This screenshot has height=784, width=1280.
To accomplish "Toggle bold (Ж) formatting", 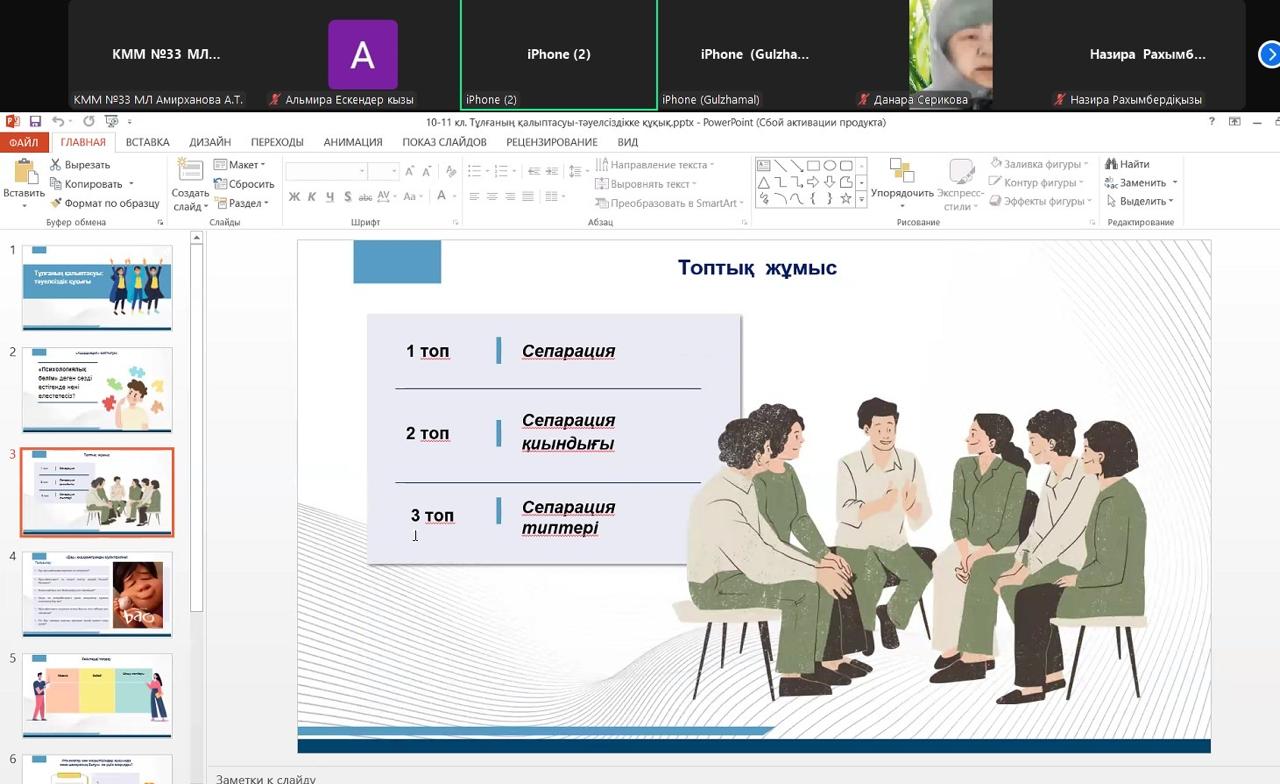I will pyautogui.click(x=294, y=197).
